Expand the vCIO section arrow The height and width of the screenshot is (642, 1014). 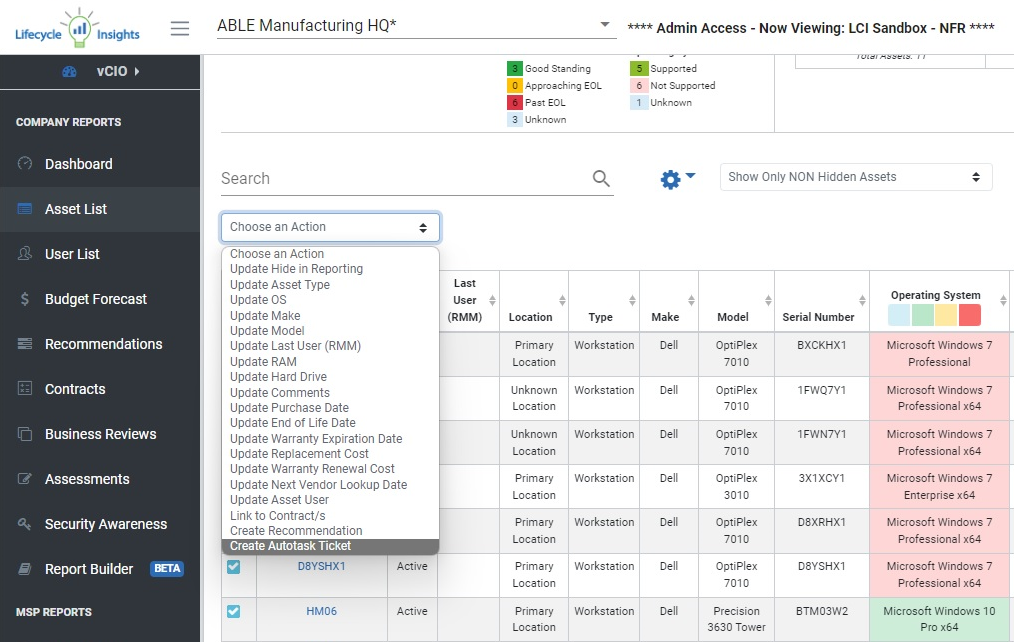[x=137, y=72]
